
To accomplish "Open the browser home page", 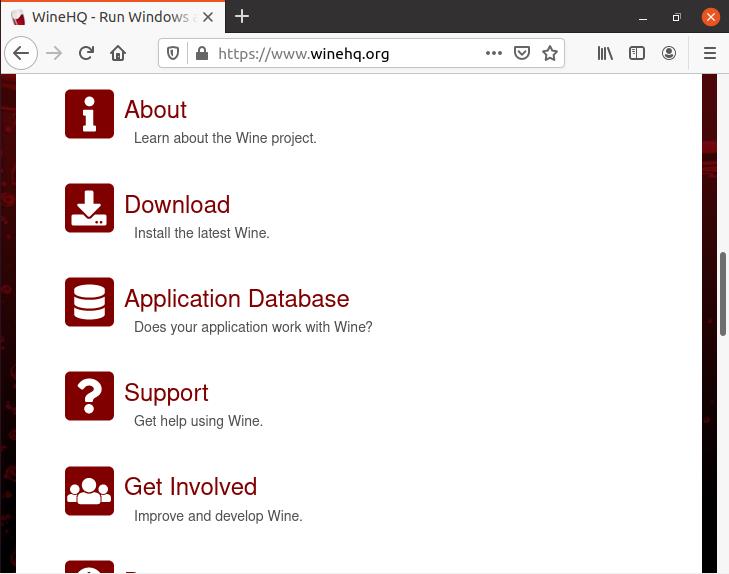I will pyautogui.click(x=118, y=53).
